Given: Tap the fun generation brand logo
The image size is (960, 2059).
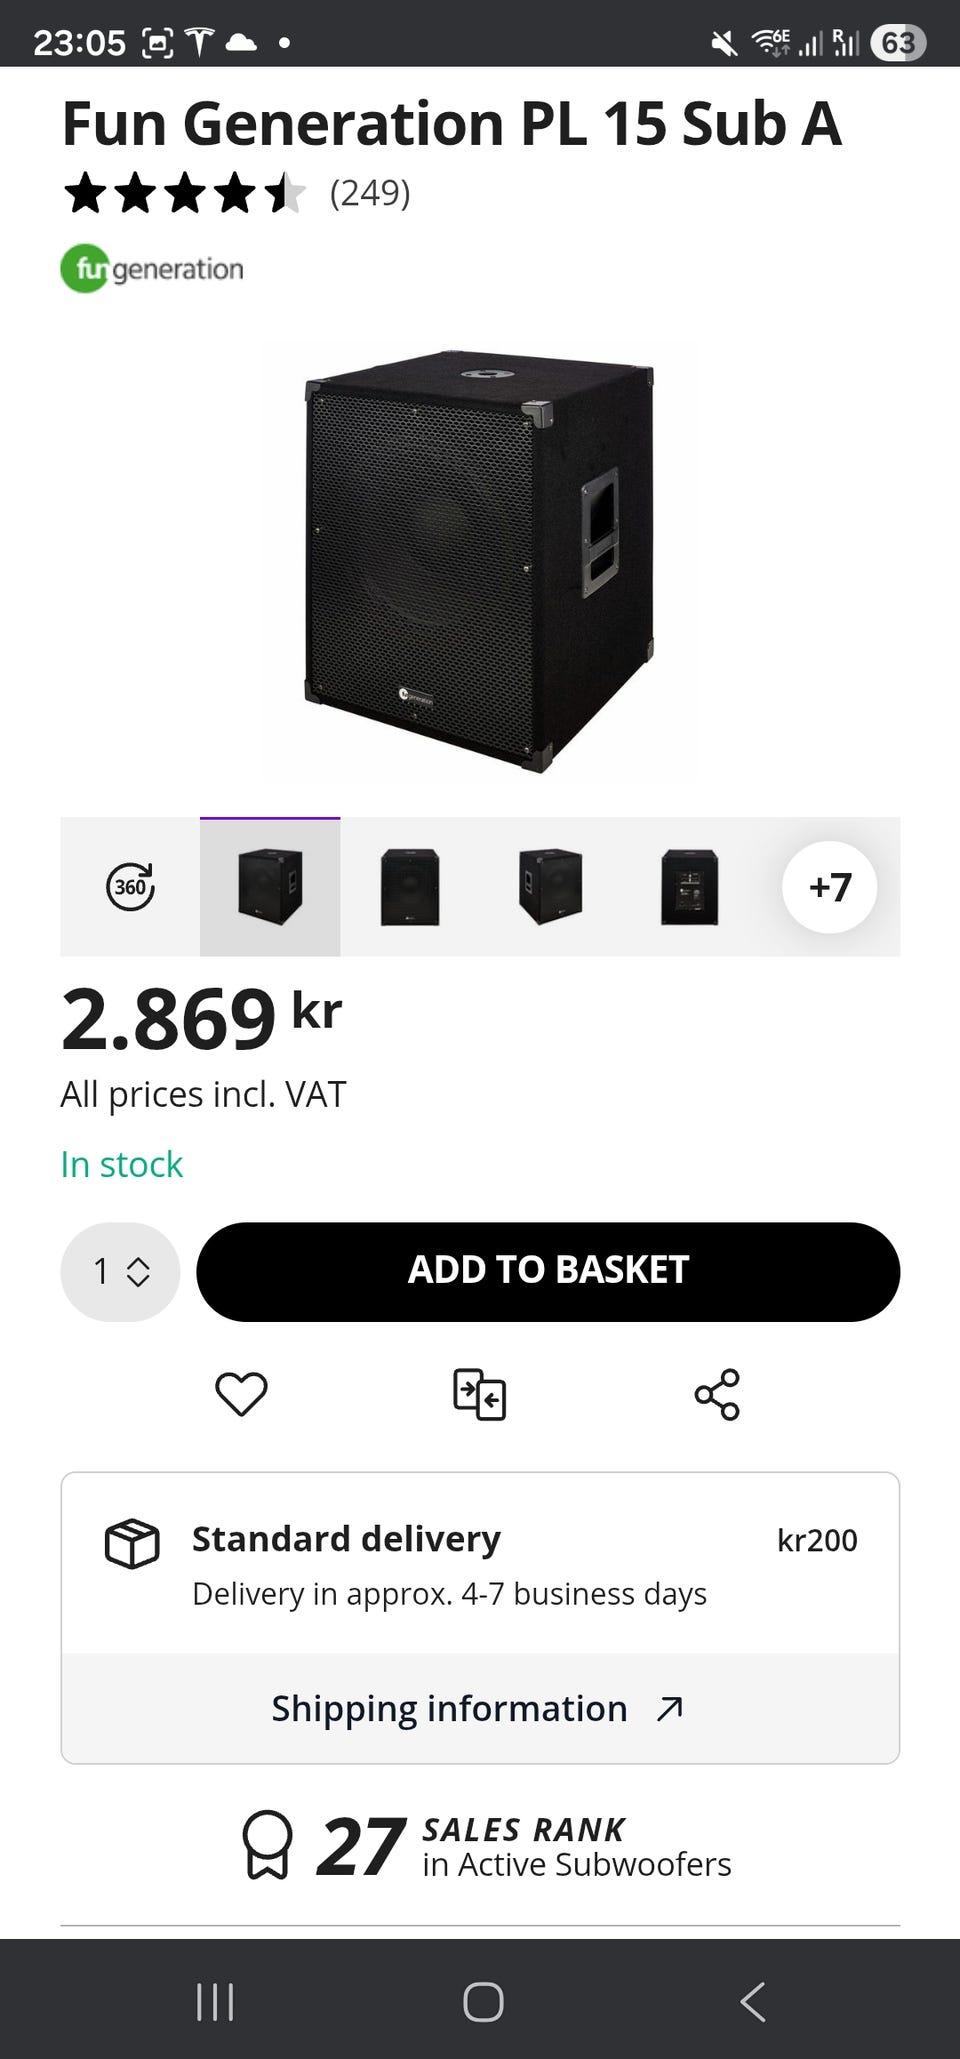Looking at the screenshot, I should 152,269.
